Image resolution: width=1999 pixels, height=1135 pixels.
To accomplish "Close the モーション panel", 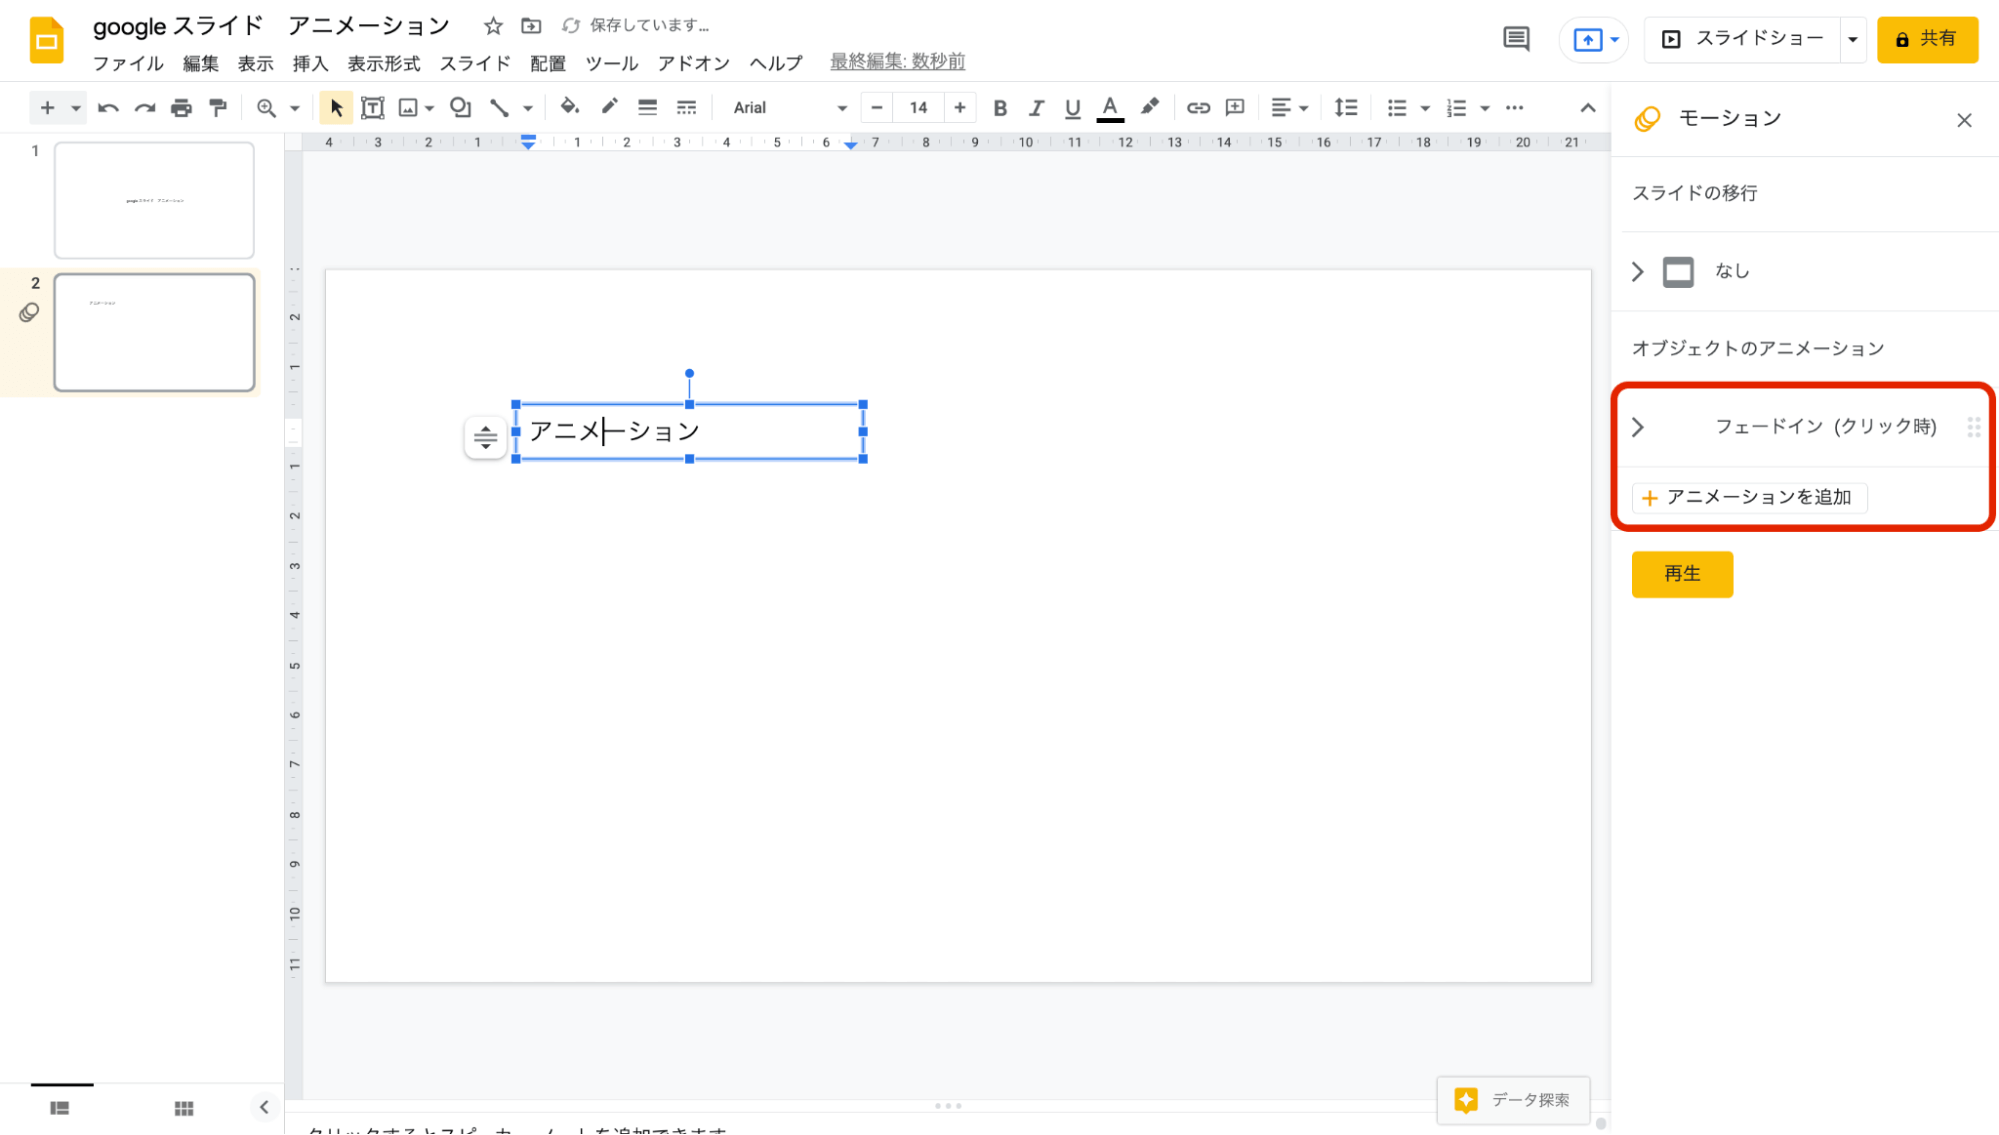I will [1964, 120].
